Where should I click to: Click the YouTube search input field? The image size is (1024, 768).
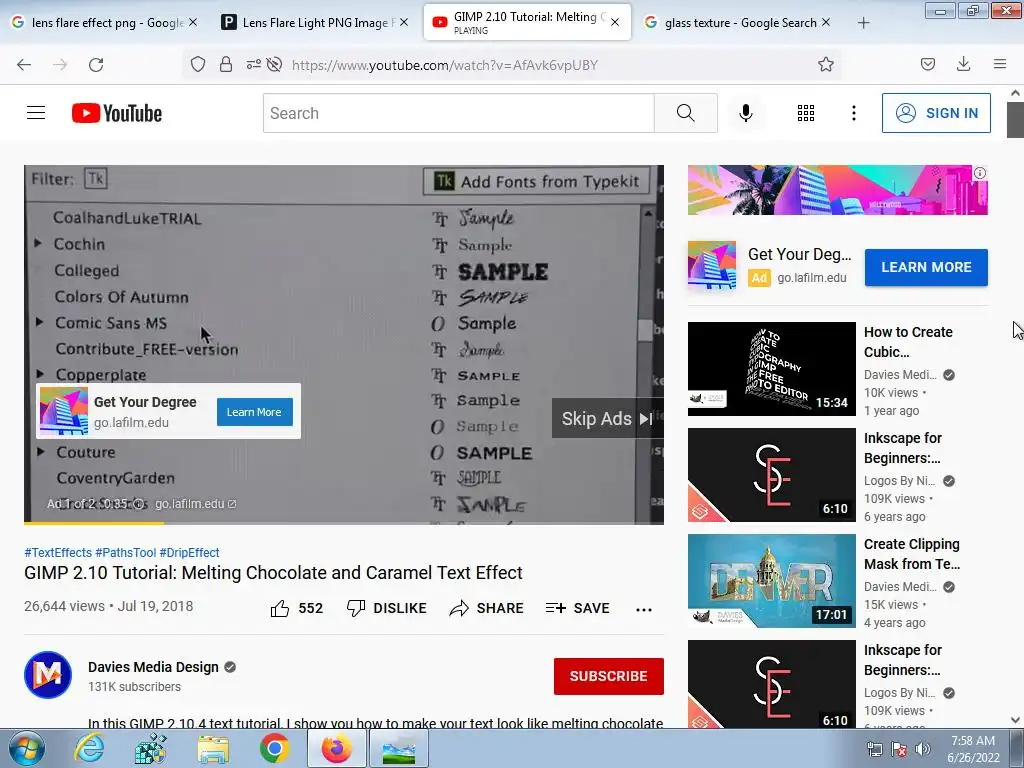[458, 113]
